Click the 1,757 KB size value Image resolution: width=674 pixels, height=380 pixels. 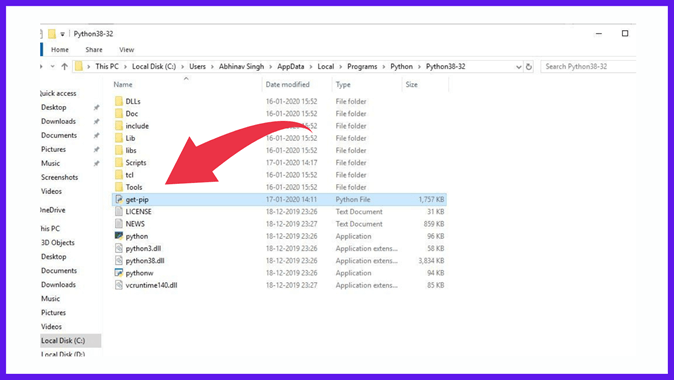coord(431,199)
